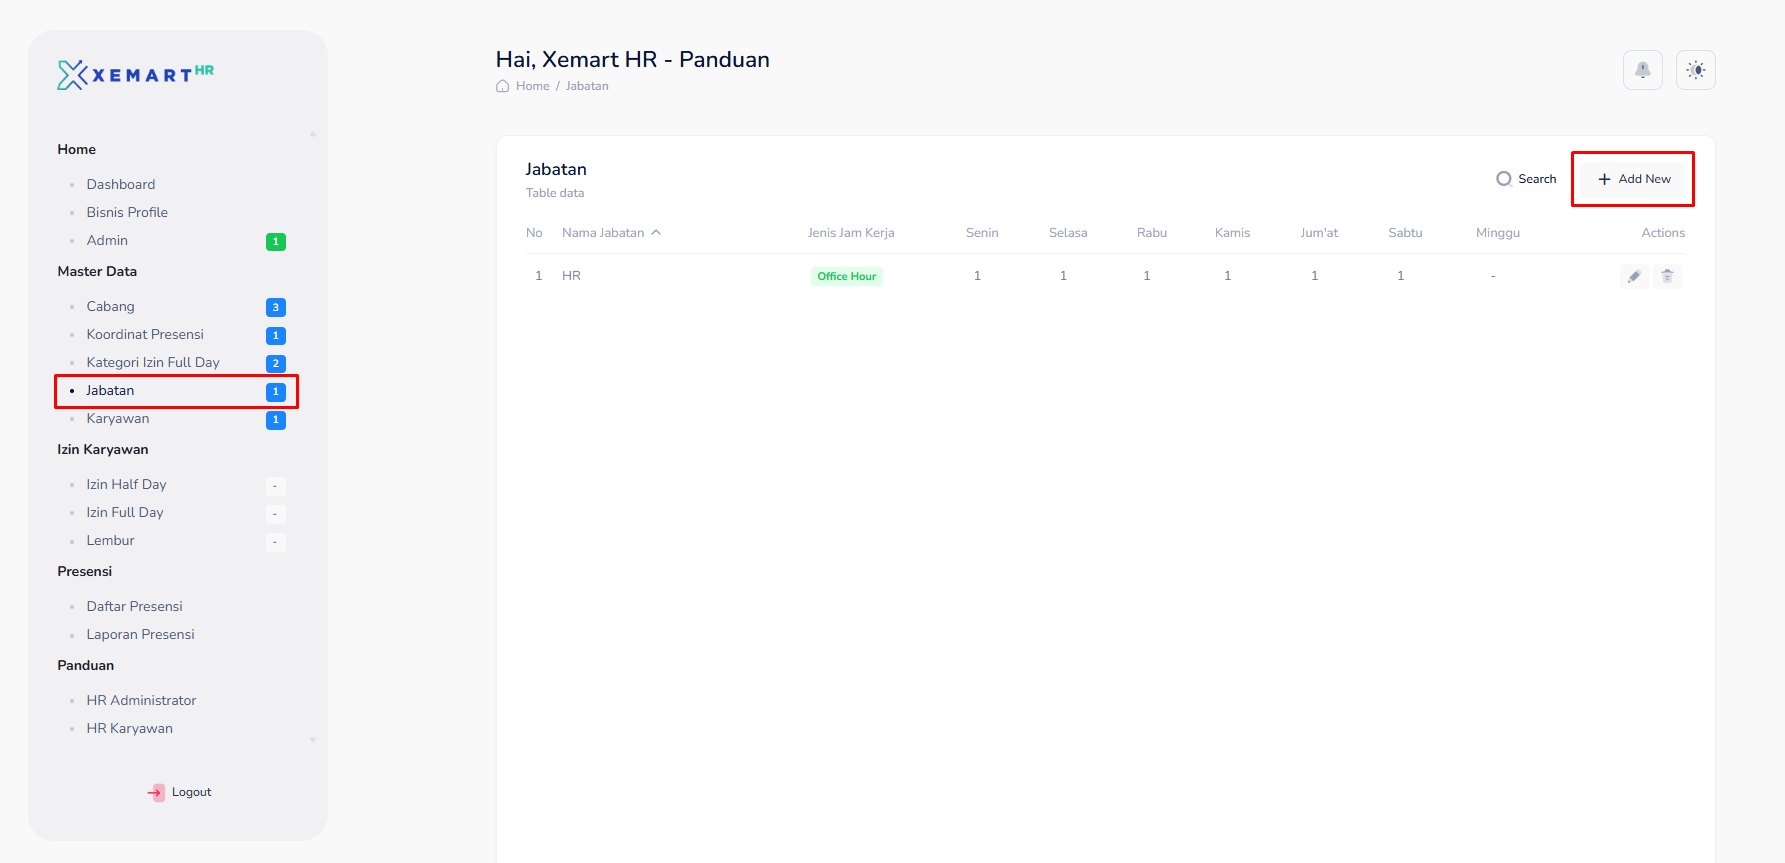Open Laporan Presensi report page
1785x863 pixels.
140,634
